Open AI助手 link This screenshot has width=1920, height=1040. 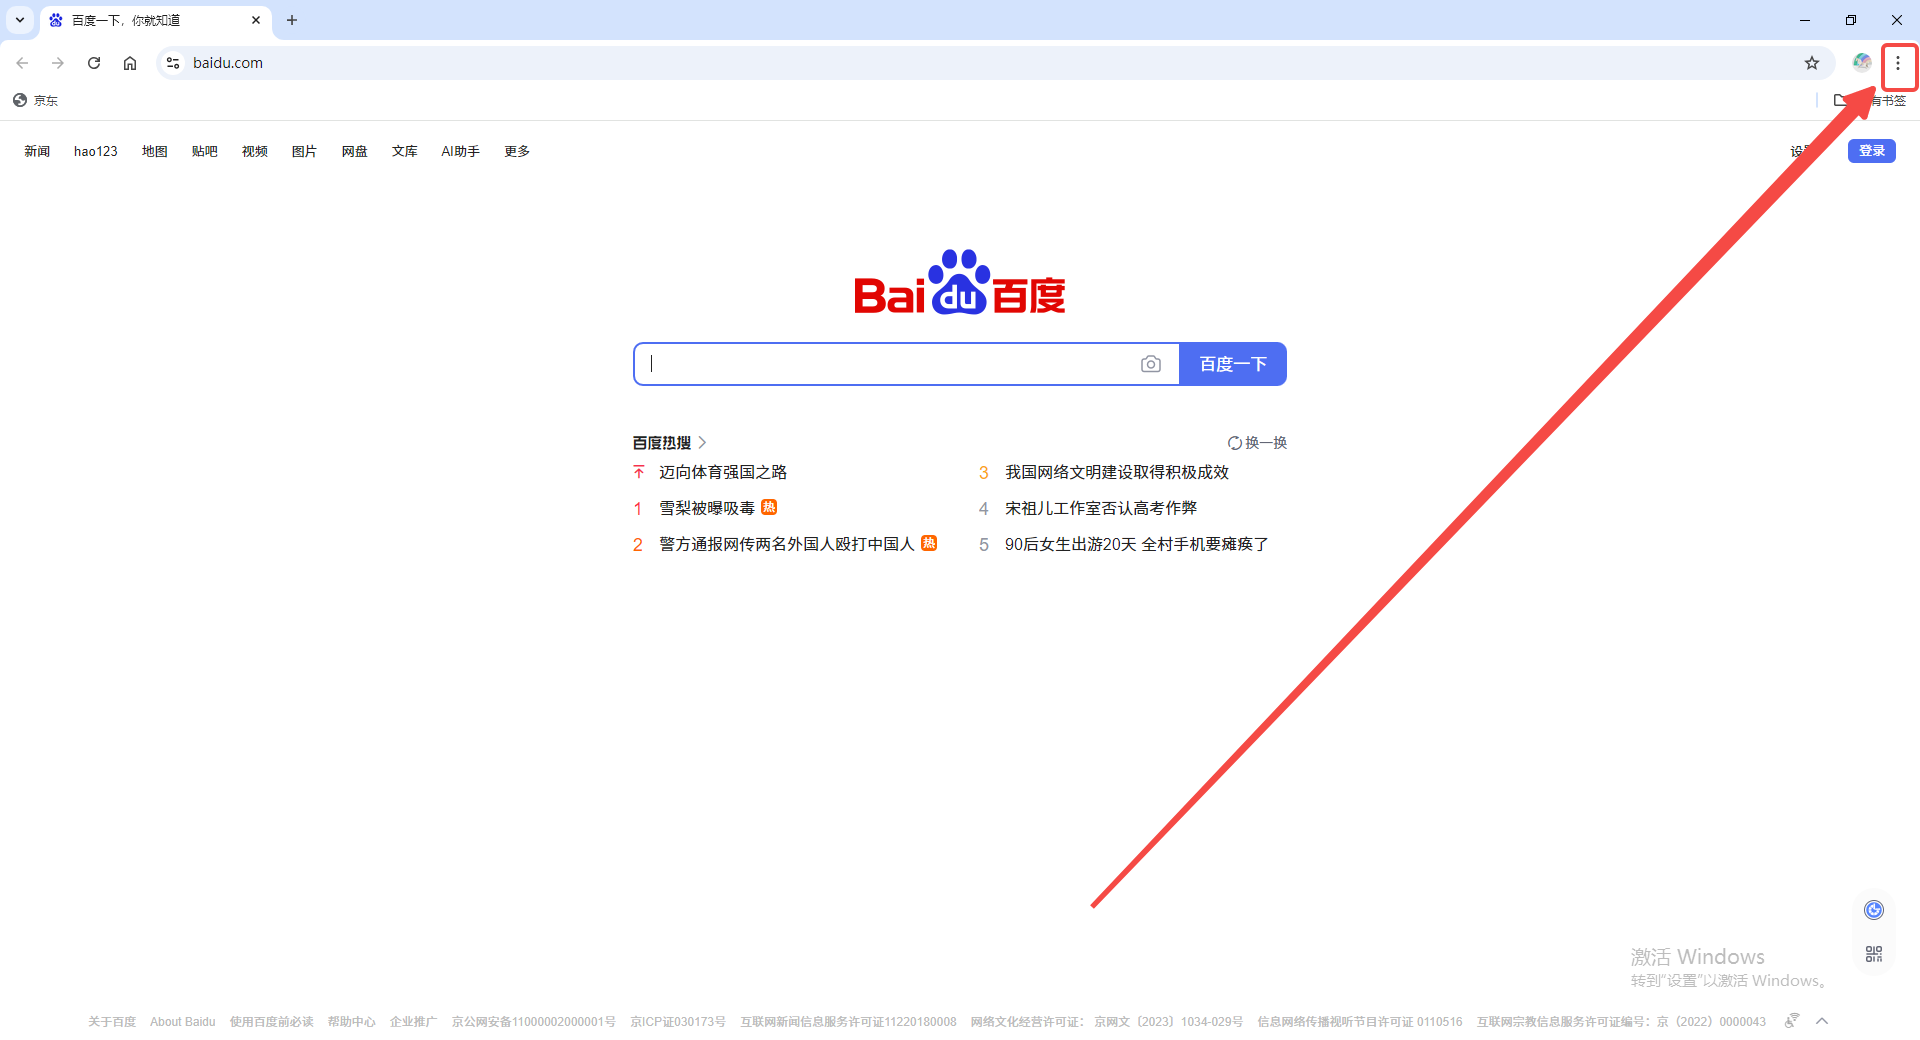461,151
